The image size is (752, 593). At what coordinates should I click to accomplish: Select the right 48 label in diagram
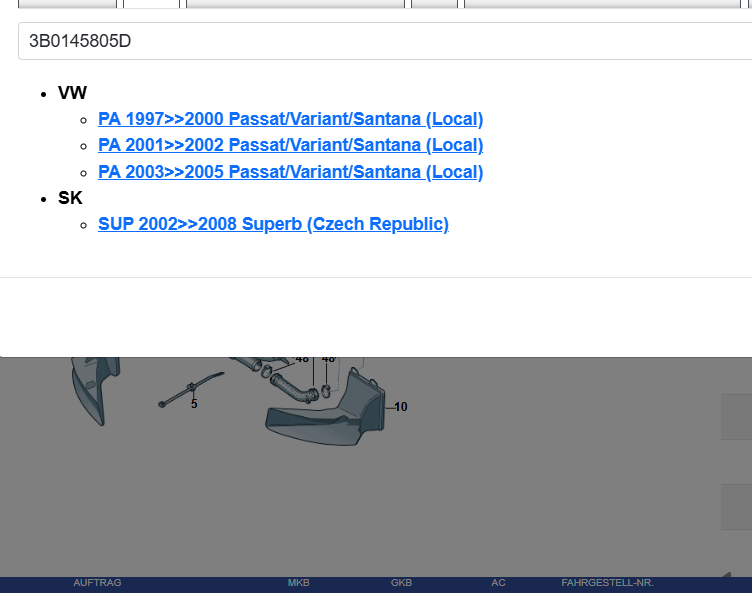[x=328, y=359]
